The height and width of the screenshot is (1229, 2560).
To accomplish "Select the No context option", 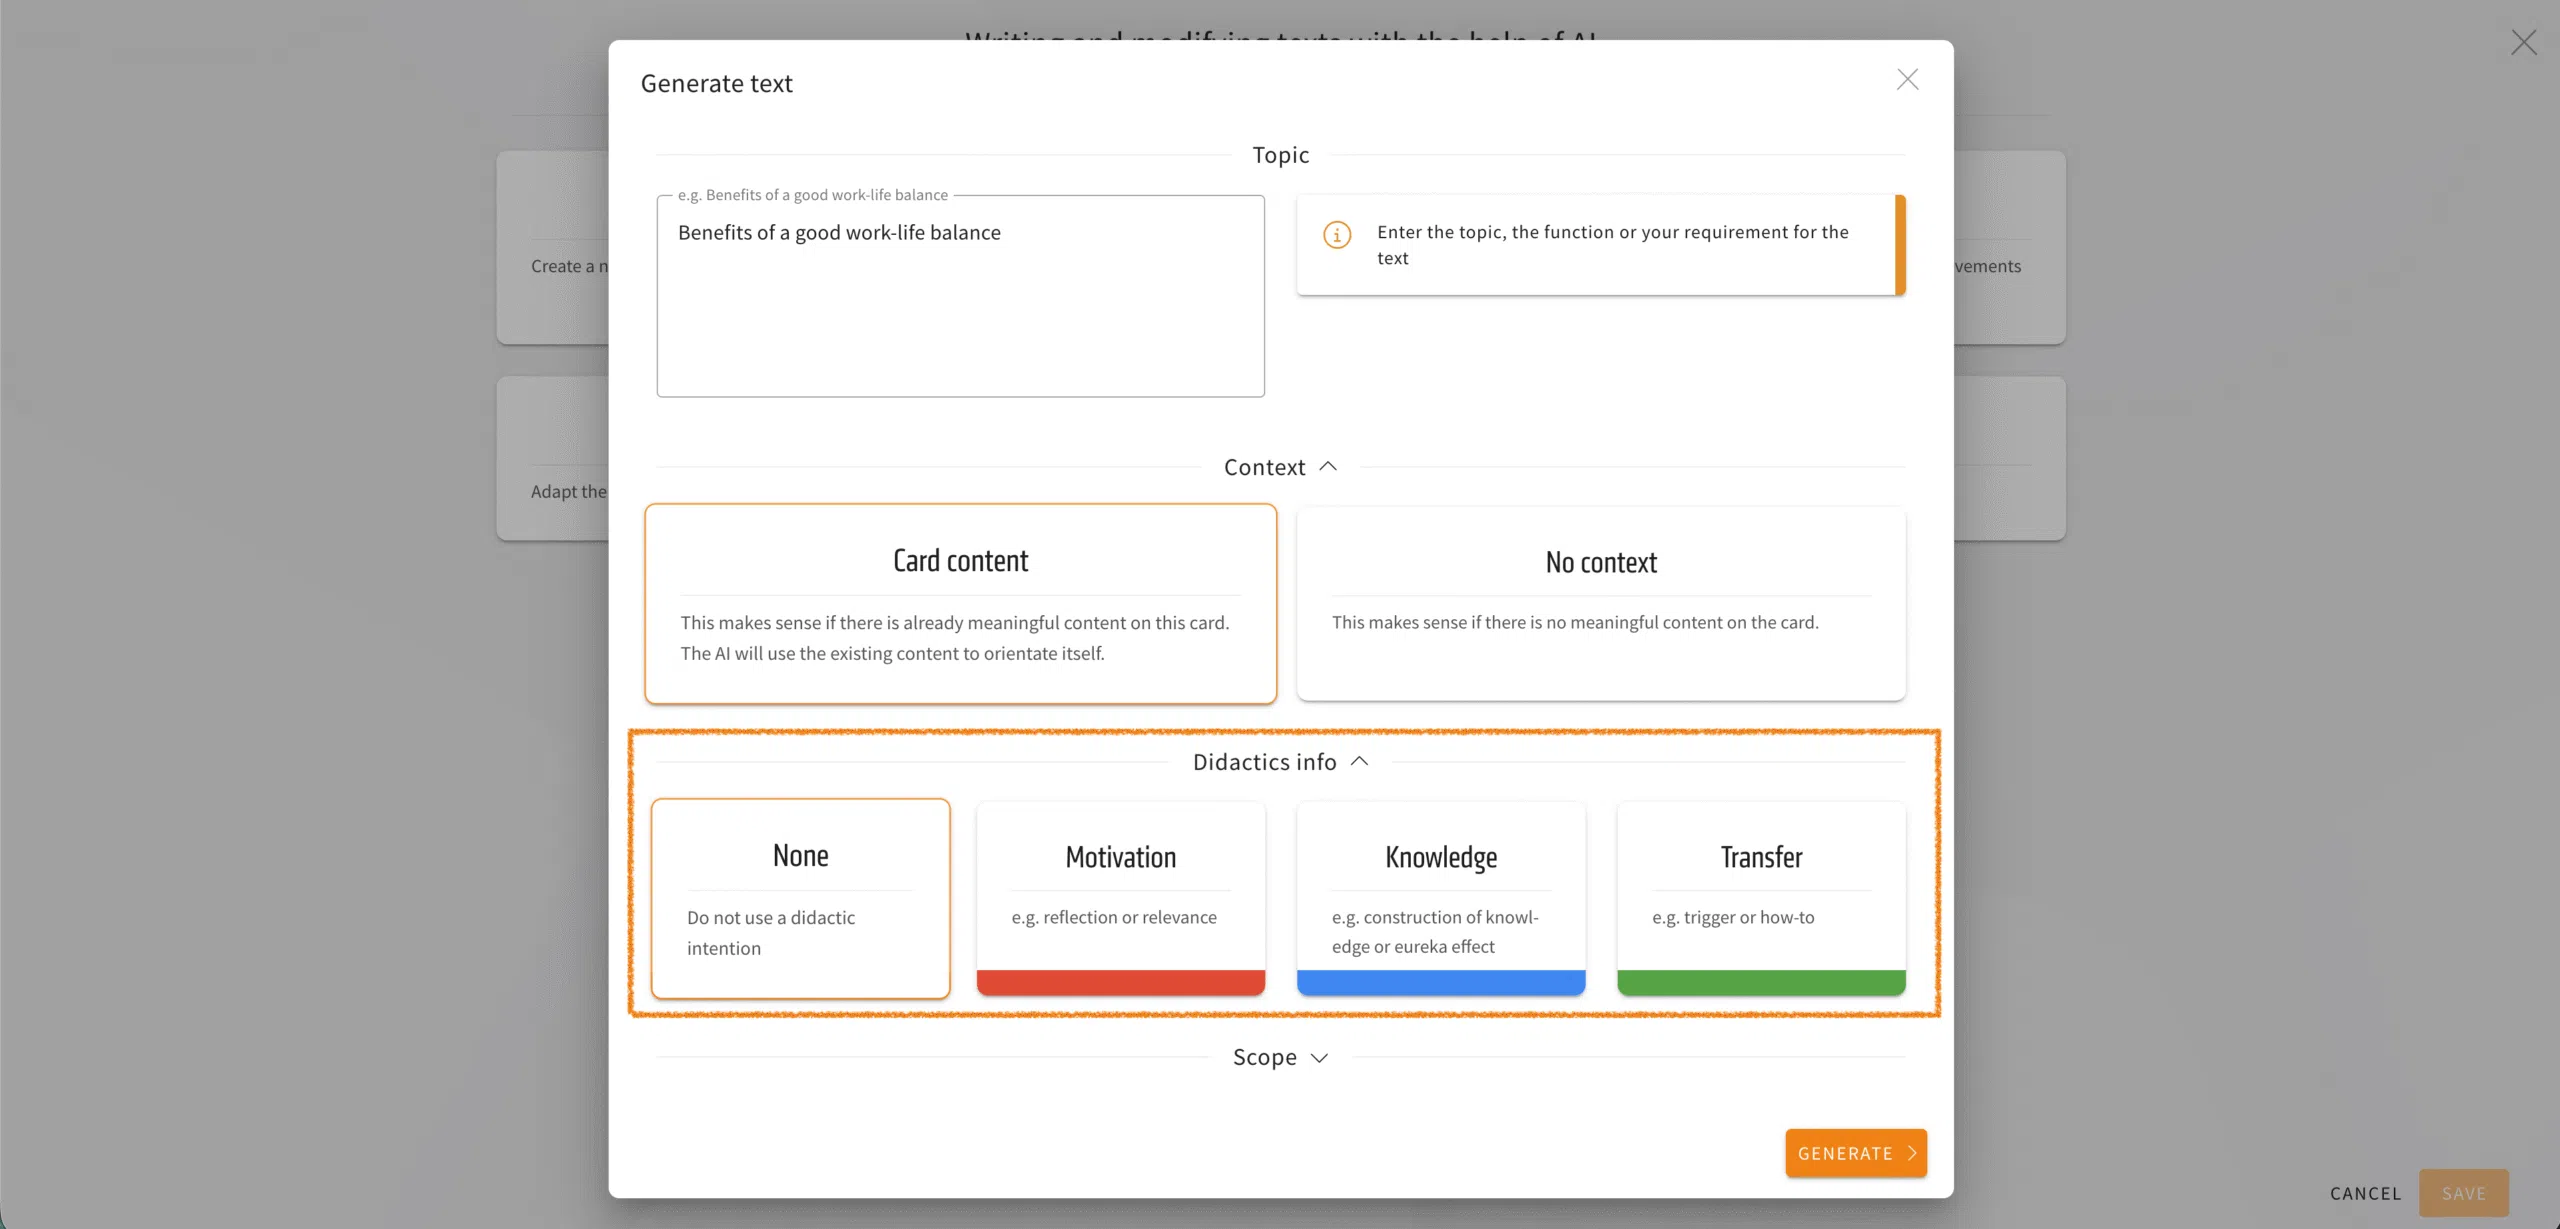I will pos(1600,604).
